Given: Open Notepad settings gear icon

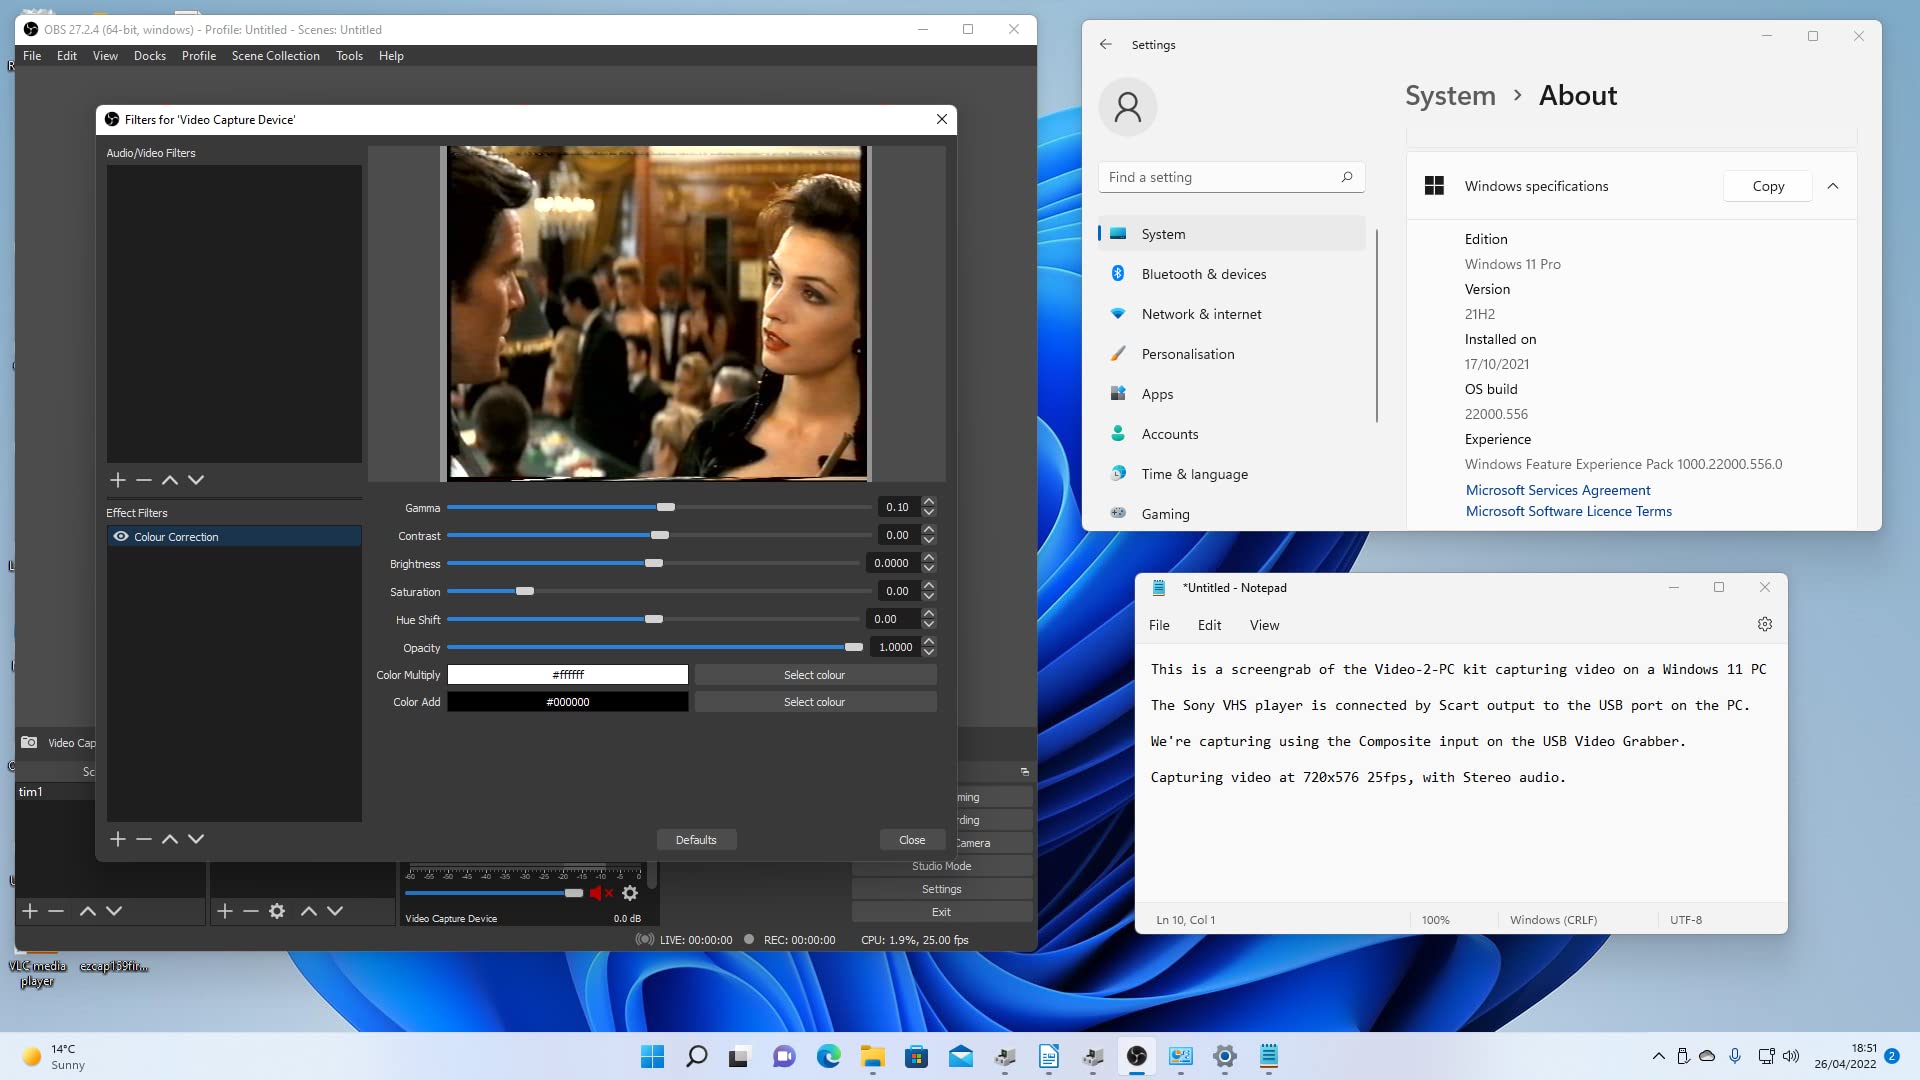Looking at the screenshot, I should tap(1765, 624).
